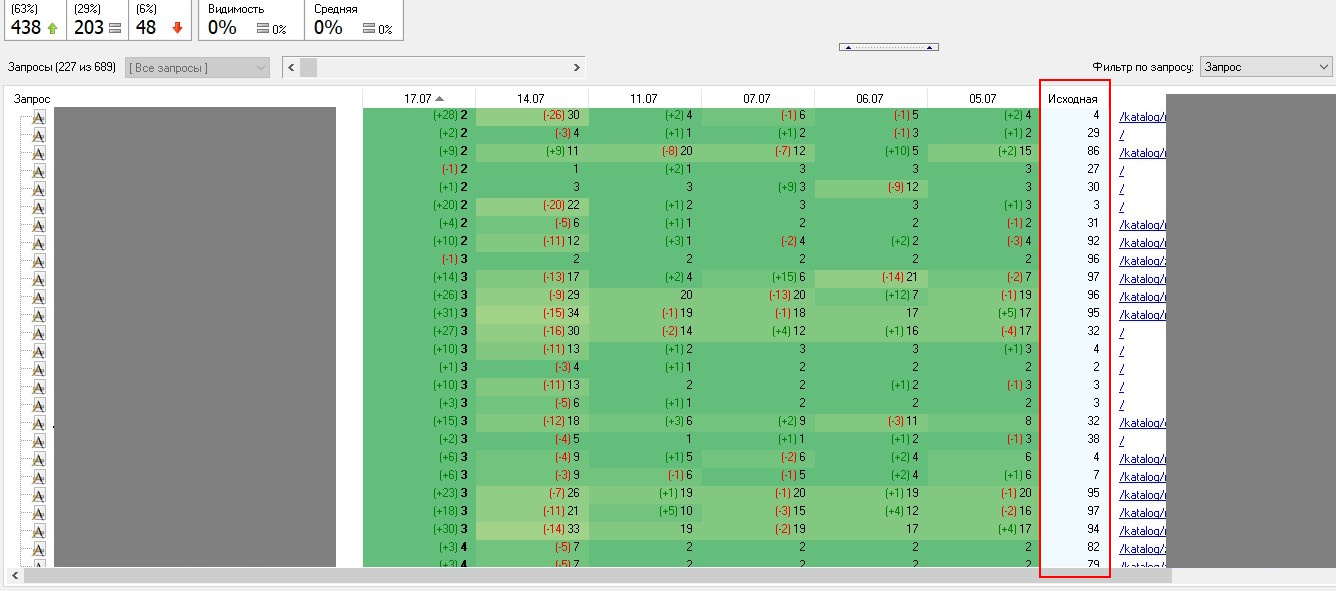The image size is (1336, 591).
Task: Sort by the 11.07 date column header
Action: click(644, 98)
